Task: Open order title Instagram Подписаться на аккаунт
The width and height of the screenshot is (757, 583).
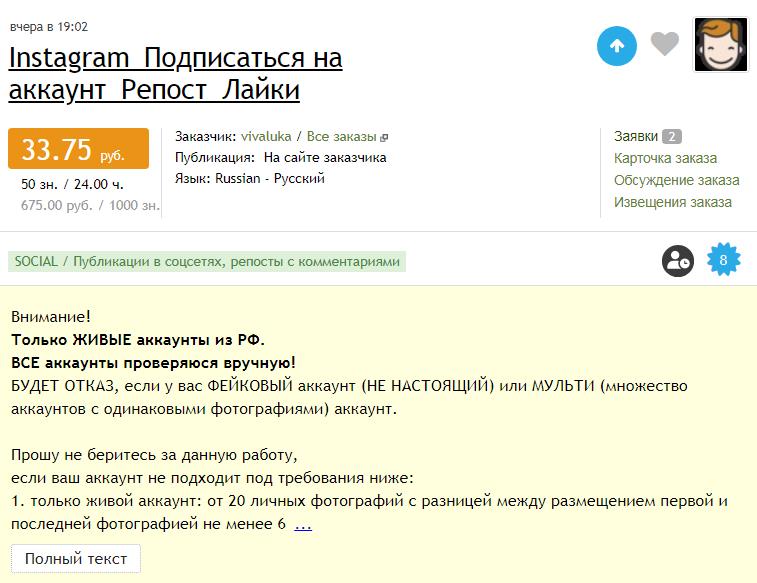Action: click(x=176, y=73)
